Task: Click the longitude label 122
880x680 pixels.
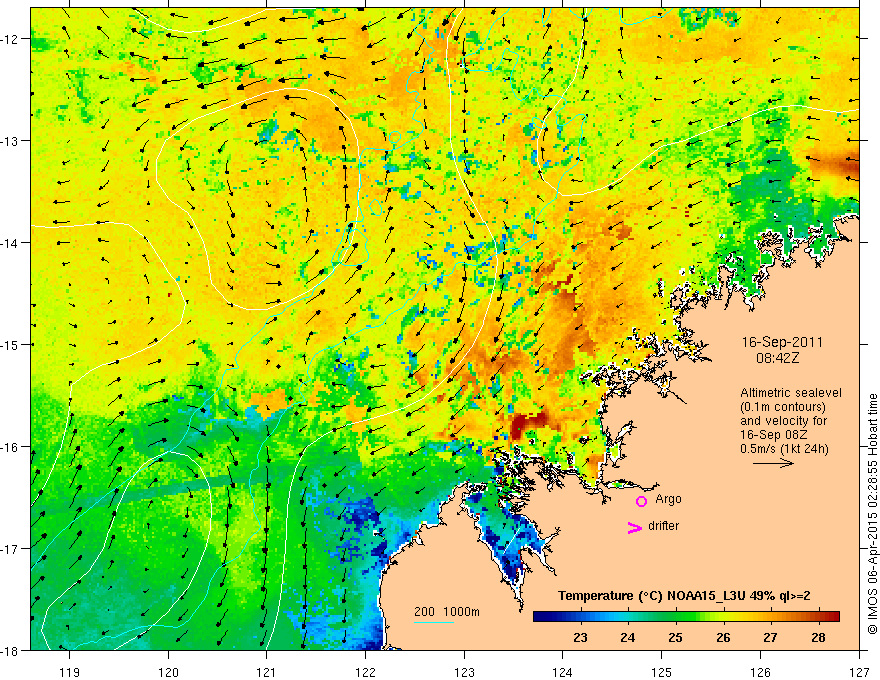Action: tap(365, 672)
